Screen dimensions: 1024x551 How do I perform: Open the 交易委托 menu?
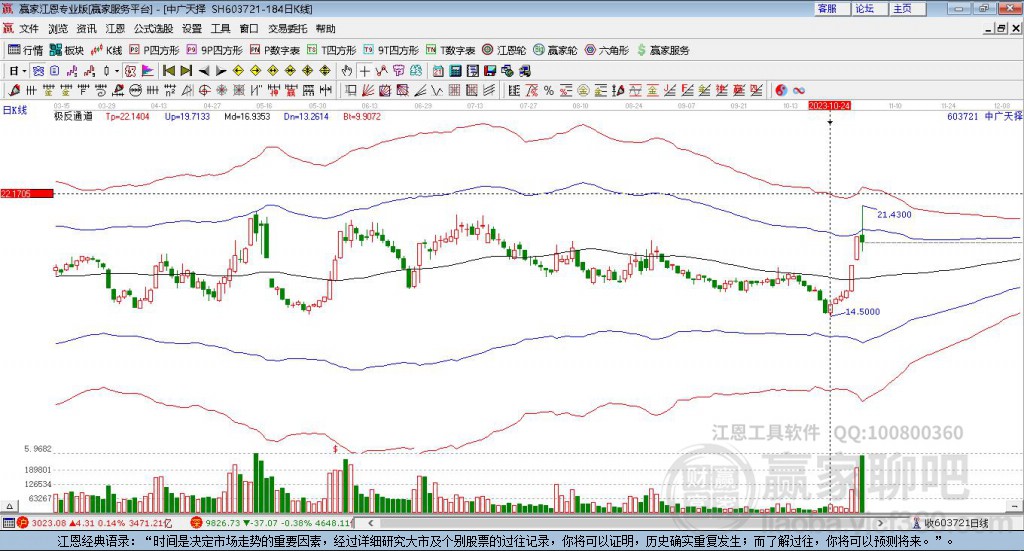tap(287, 29)
